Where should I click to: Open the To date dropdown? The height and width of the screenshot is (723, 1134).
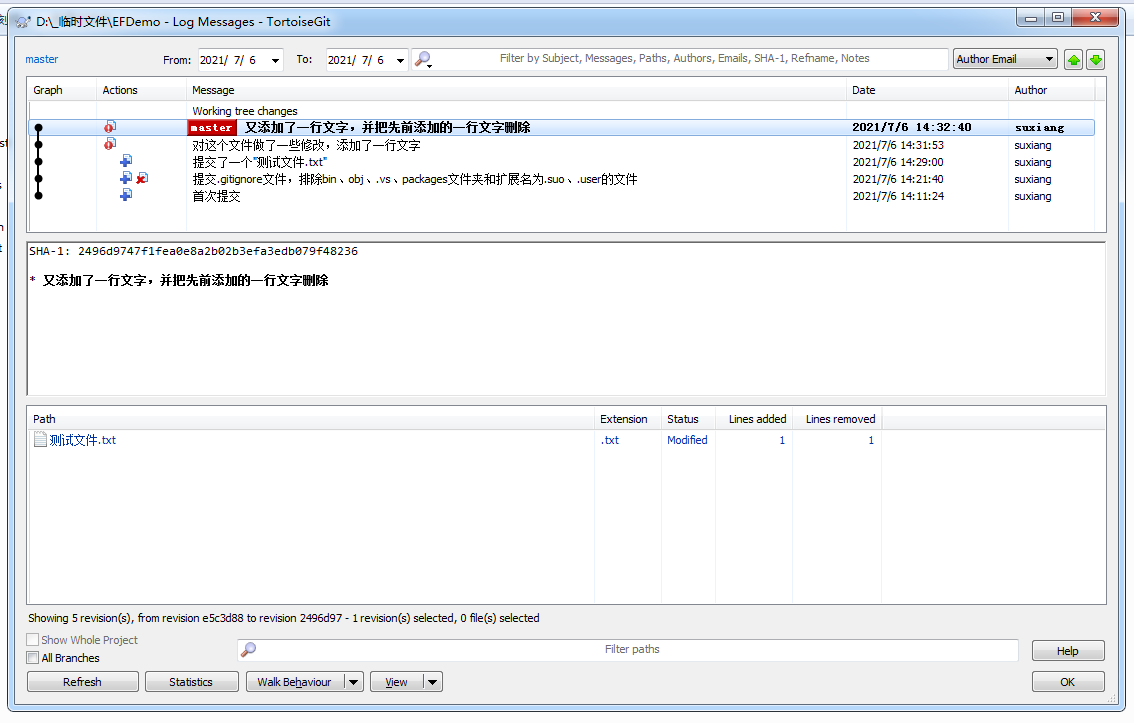click(400, 61)
